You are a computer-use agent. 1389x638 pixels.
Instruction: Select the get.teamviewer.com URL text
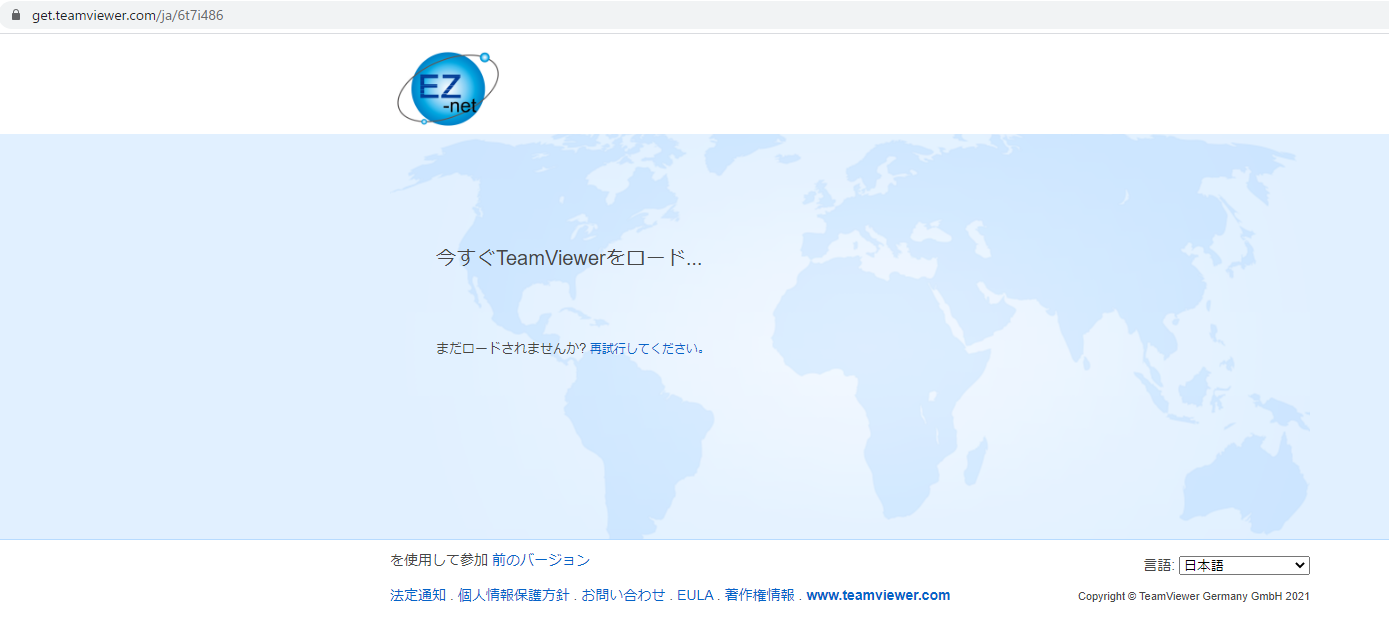[128, 16]
